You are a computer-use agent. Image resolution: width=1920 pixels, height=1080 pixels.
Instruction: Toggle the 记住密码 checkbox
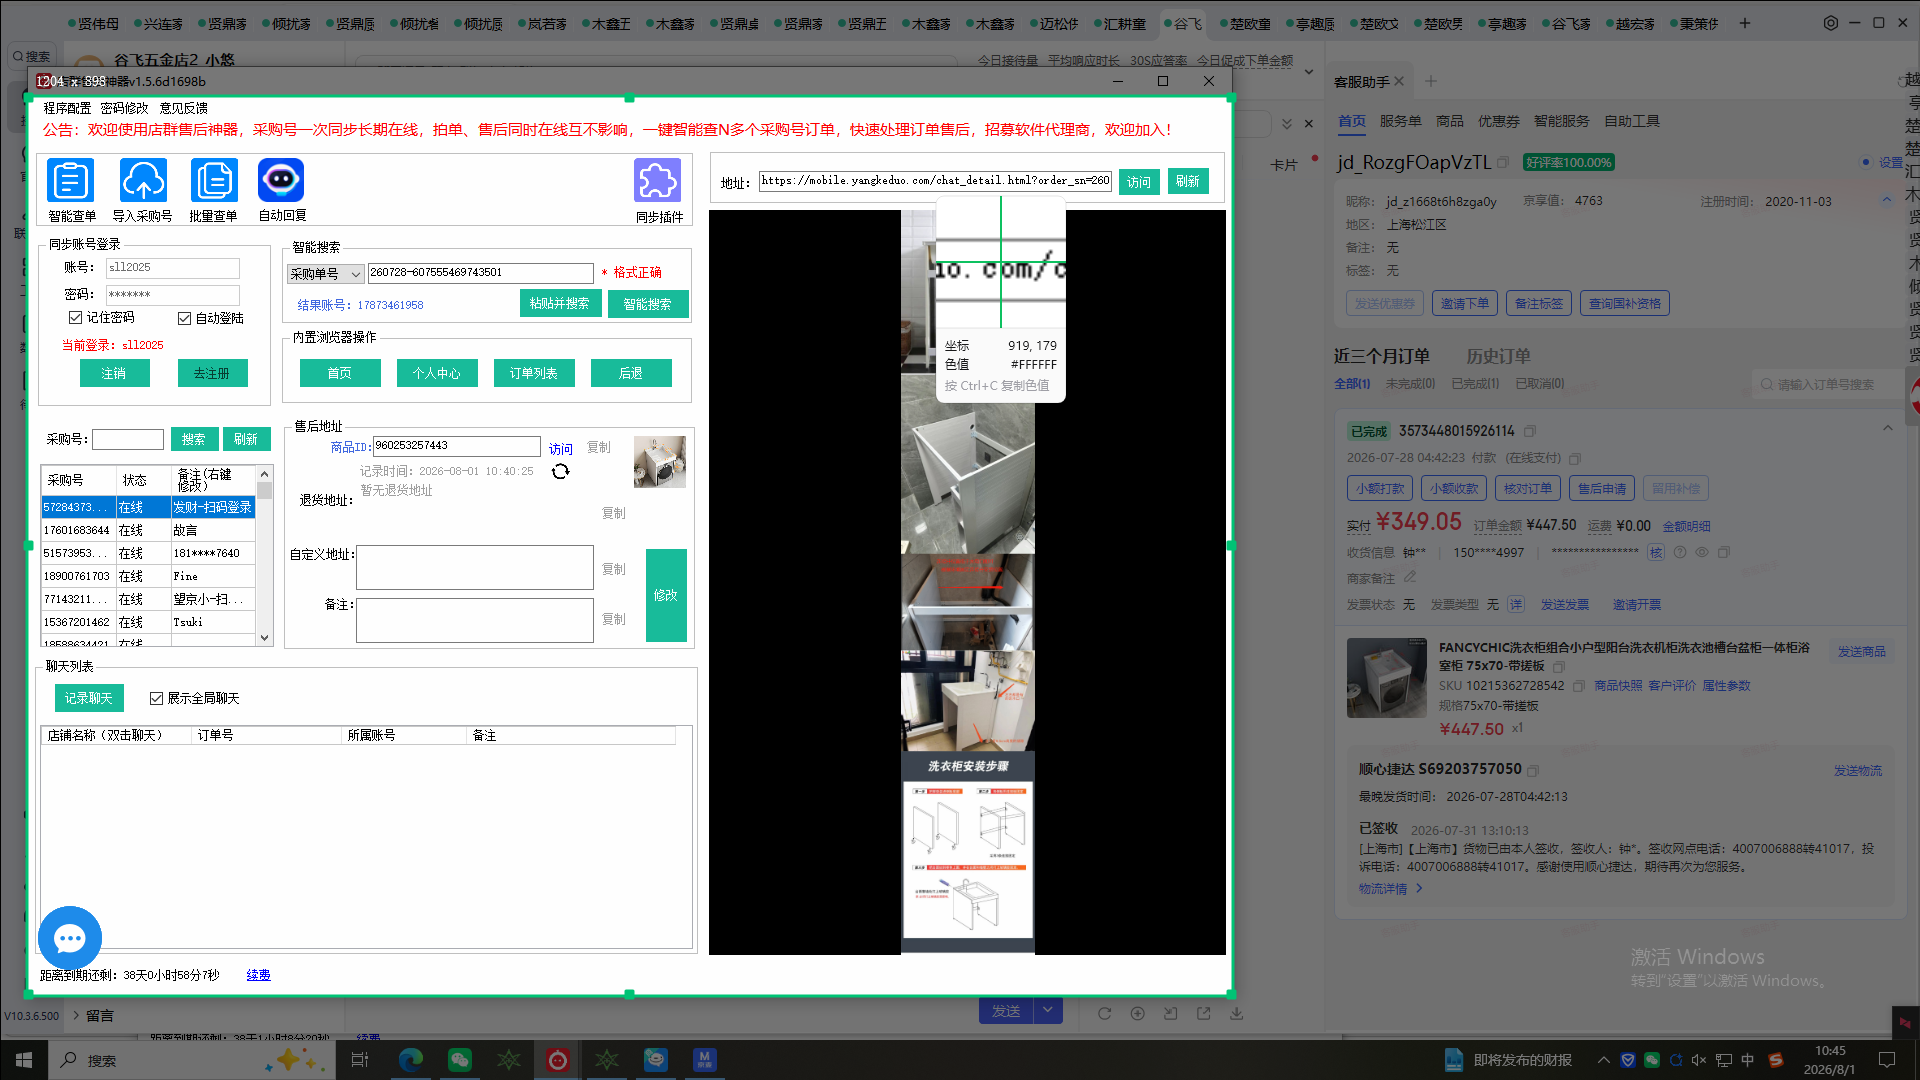pos(75,317)
